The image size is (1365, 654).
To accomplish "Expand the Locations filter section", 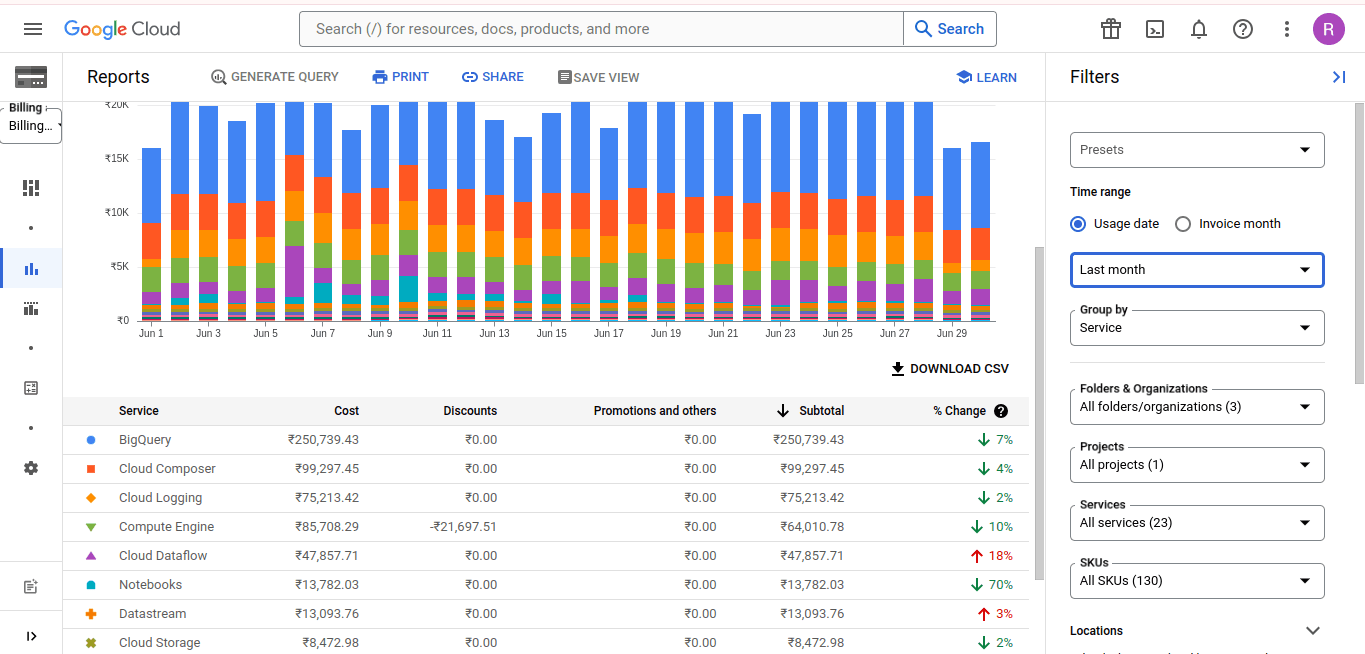I will click(x=1313, y=631).
